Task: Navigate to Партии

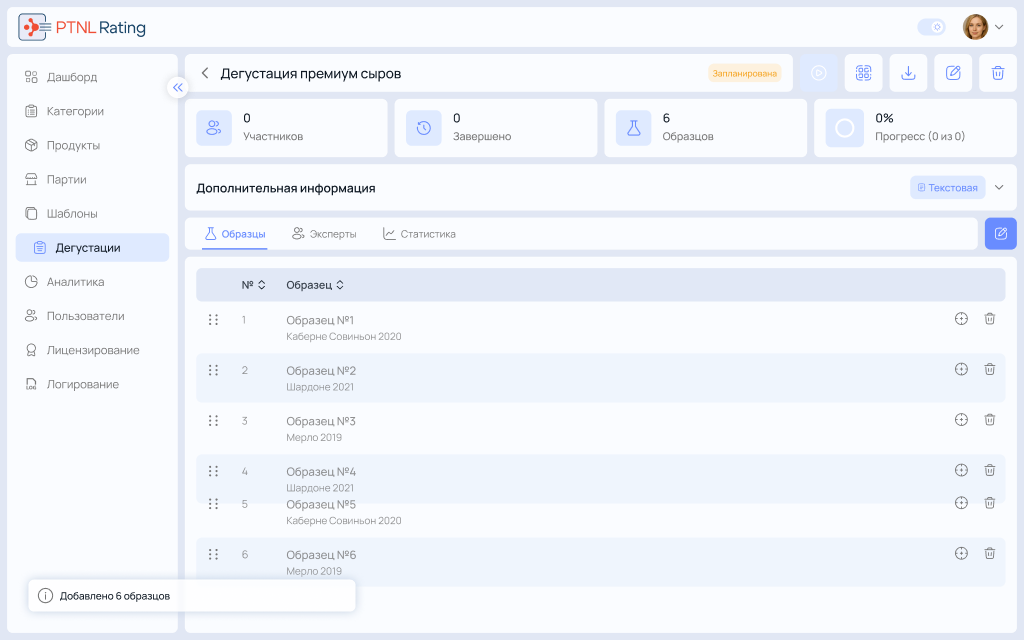Action: 92,180
